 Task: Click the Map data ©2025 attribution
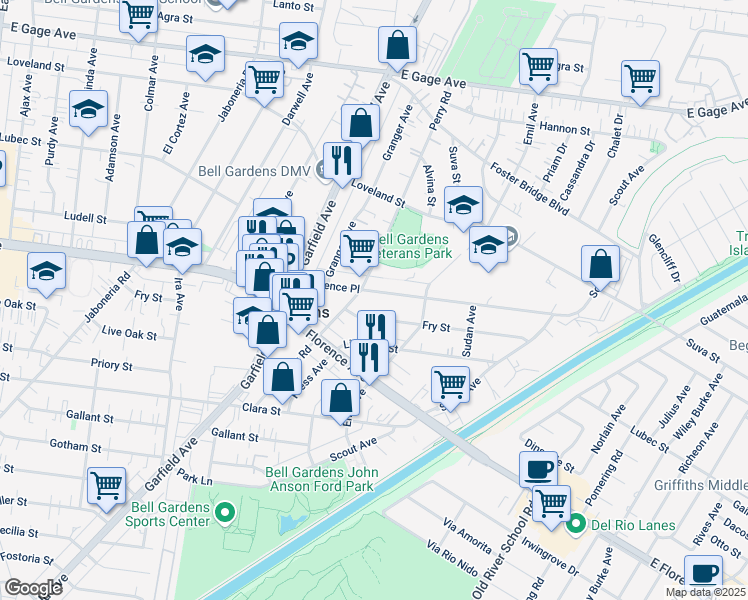pos(705,593)
